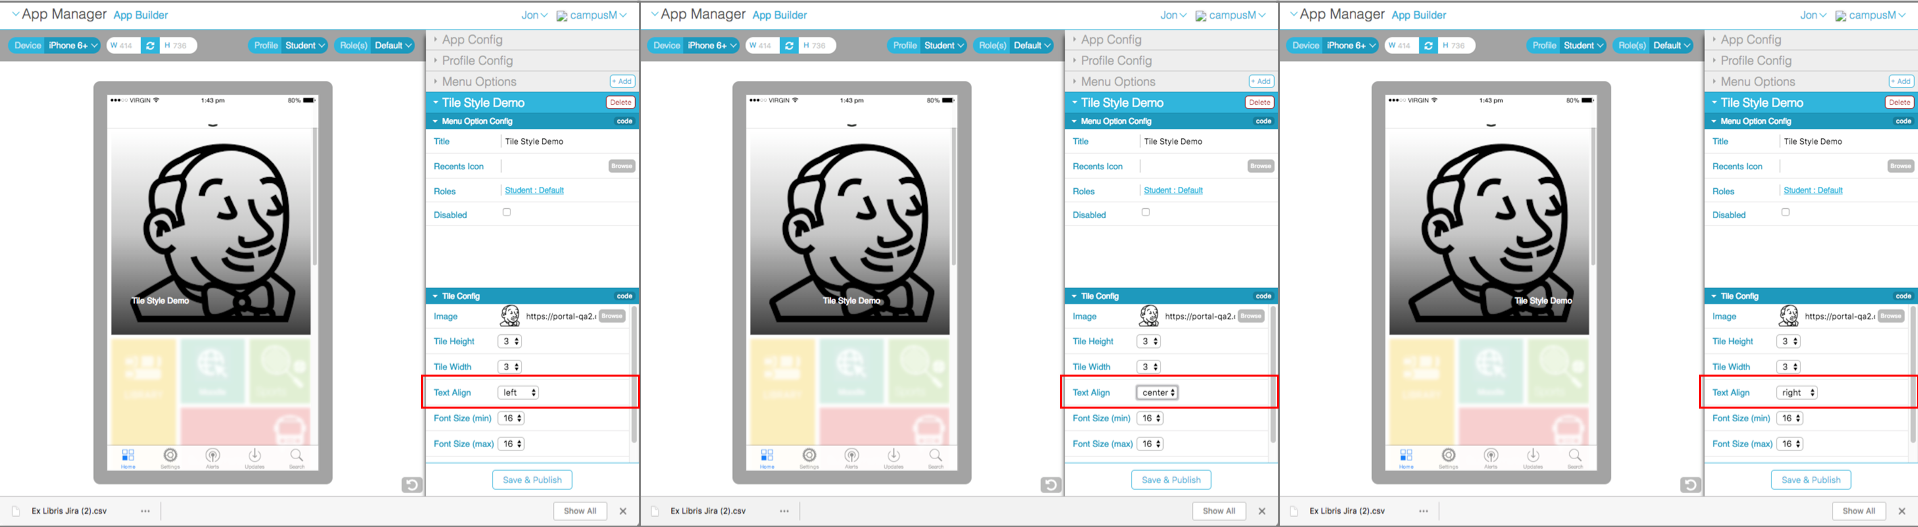The image size is (1918, 527).
Task: Refresh device dimensions in the middle window
Action: pos(789,45)
